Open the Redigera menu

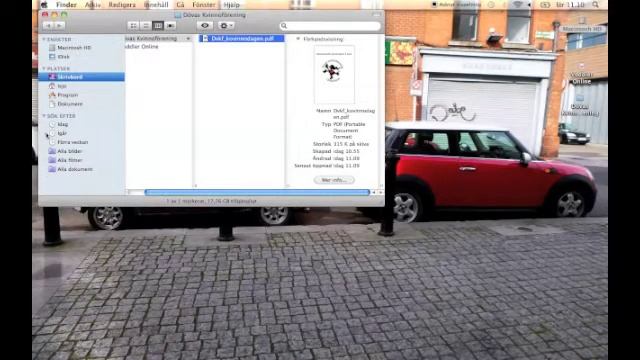click(x=122, y=5)
